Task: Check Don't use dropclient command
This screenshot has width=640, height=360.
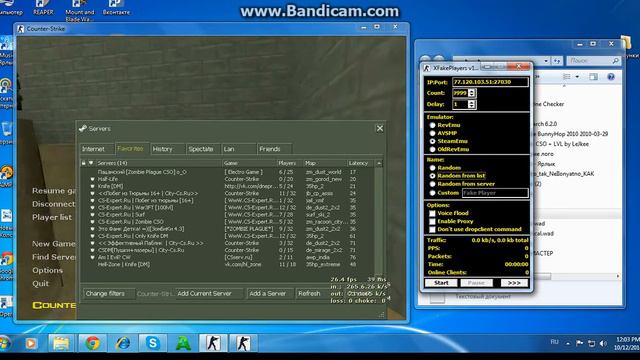Action: point(432,229)
